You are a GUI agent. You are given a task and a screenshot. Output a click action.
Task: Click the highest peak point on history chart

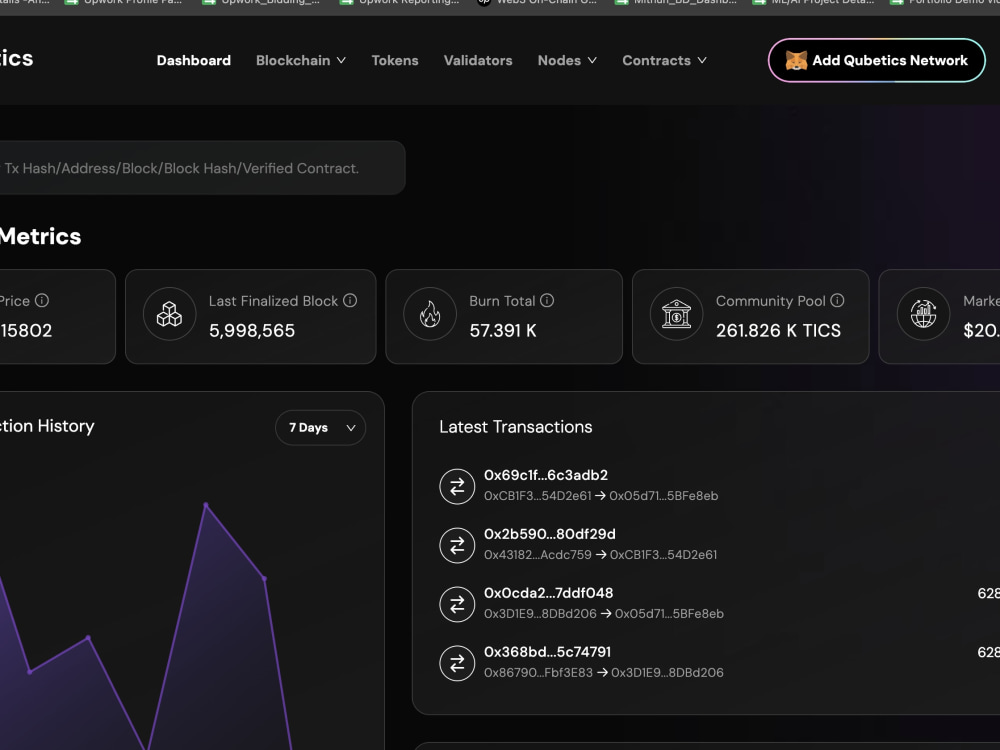205,505
